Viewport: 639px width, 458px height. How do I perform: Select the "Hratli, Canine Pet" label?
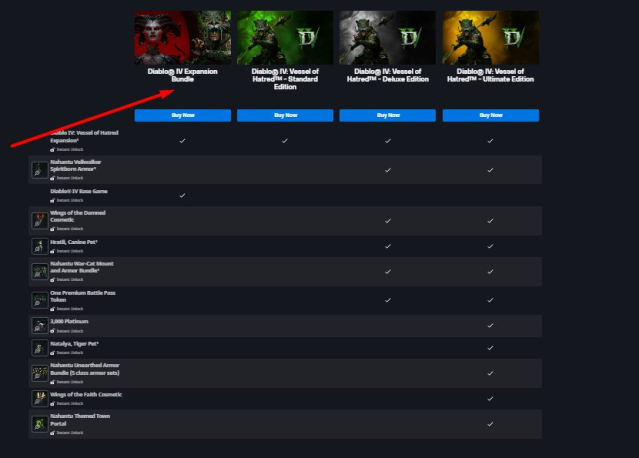74,242
